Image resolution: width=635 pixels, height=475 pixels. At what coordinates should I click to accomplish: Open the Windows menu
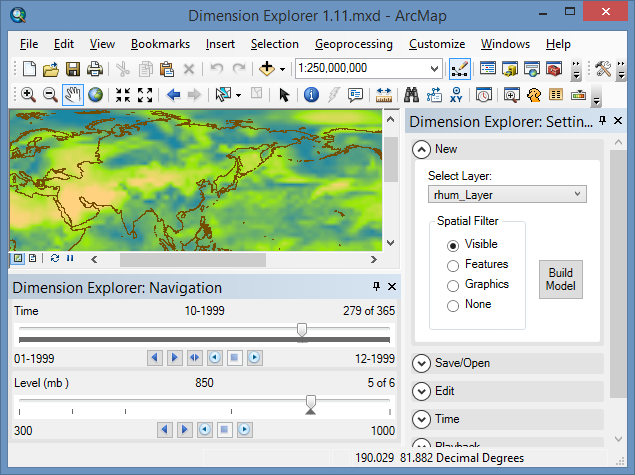point(505,44)
